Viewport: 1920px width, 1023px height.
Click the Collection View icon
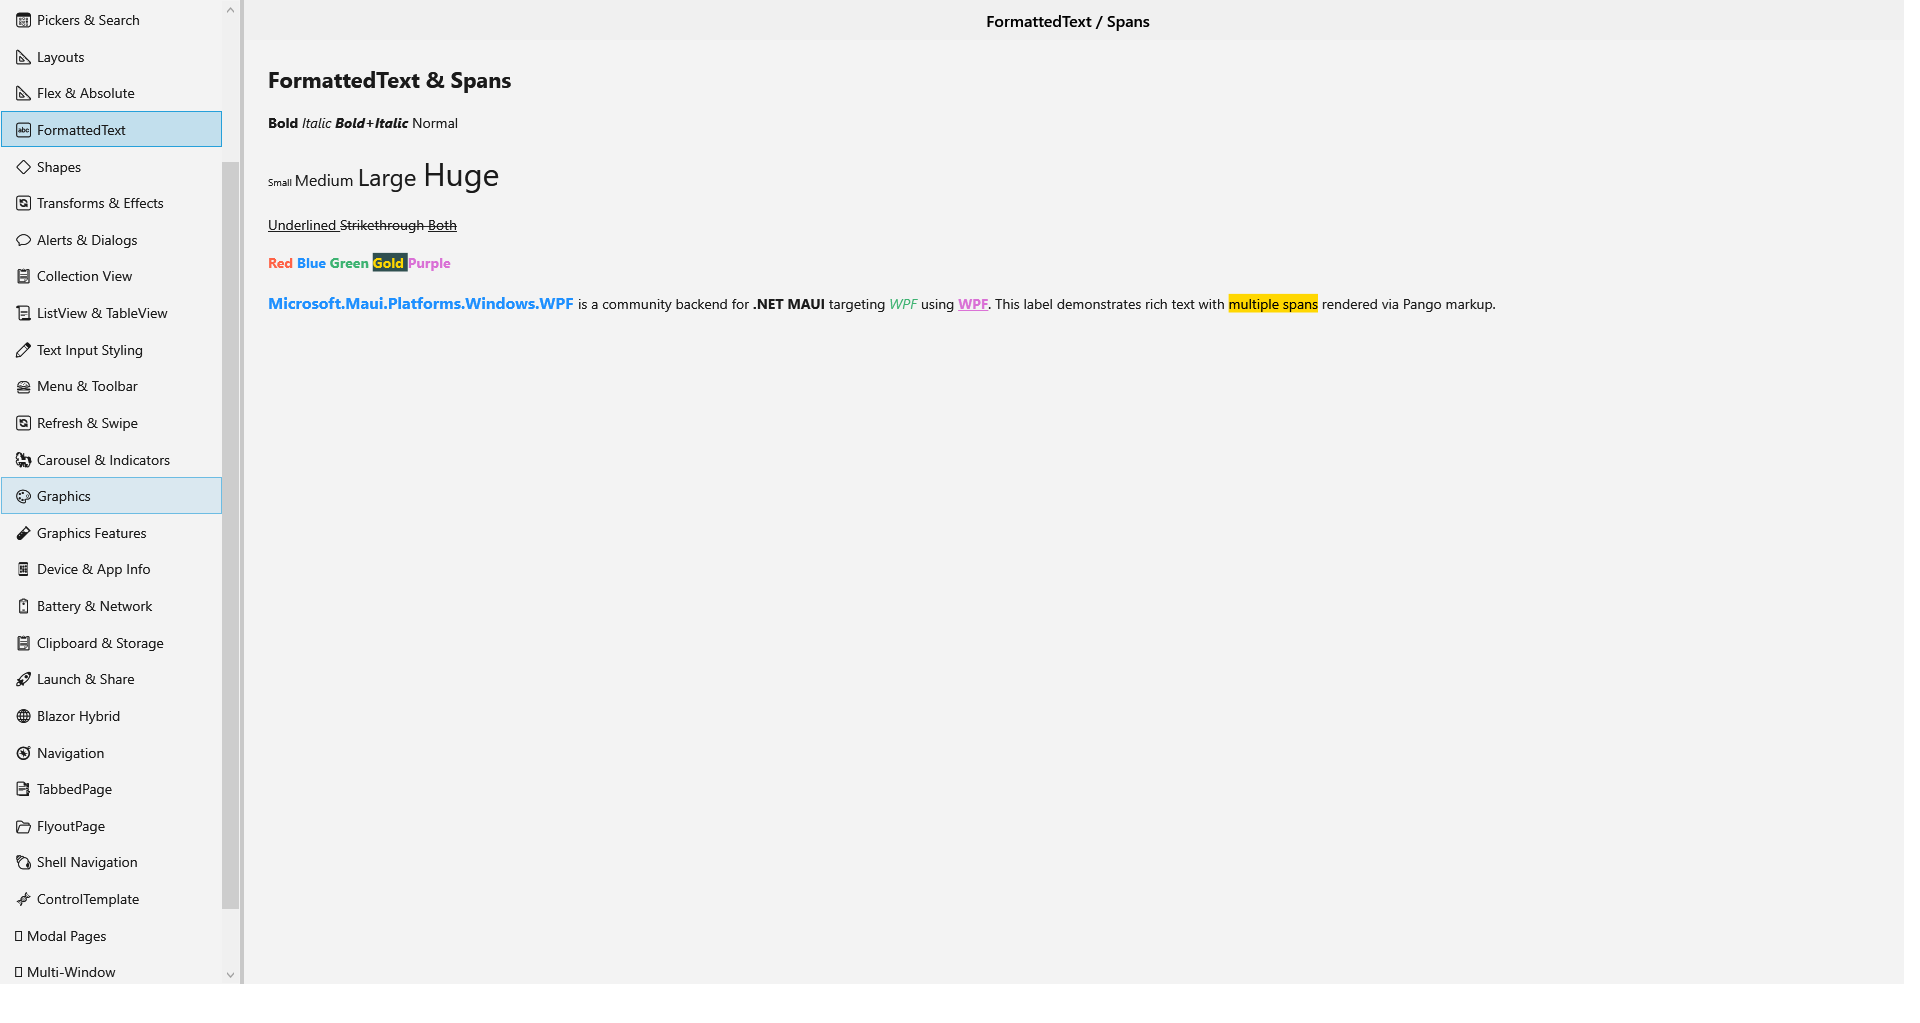tap(24, 276)
